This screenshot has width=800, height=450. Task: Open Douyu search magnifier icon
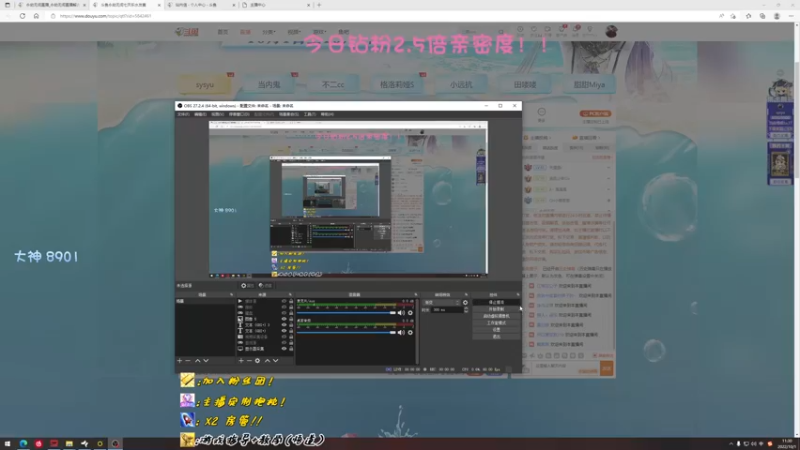[x=501, y=32]
